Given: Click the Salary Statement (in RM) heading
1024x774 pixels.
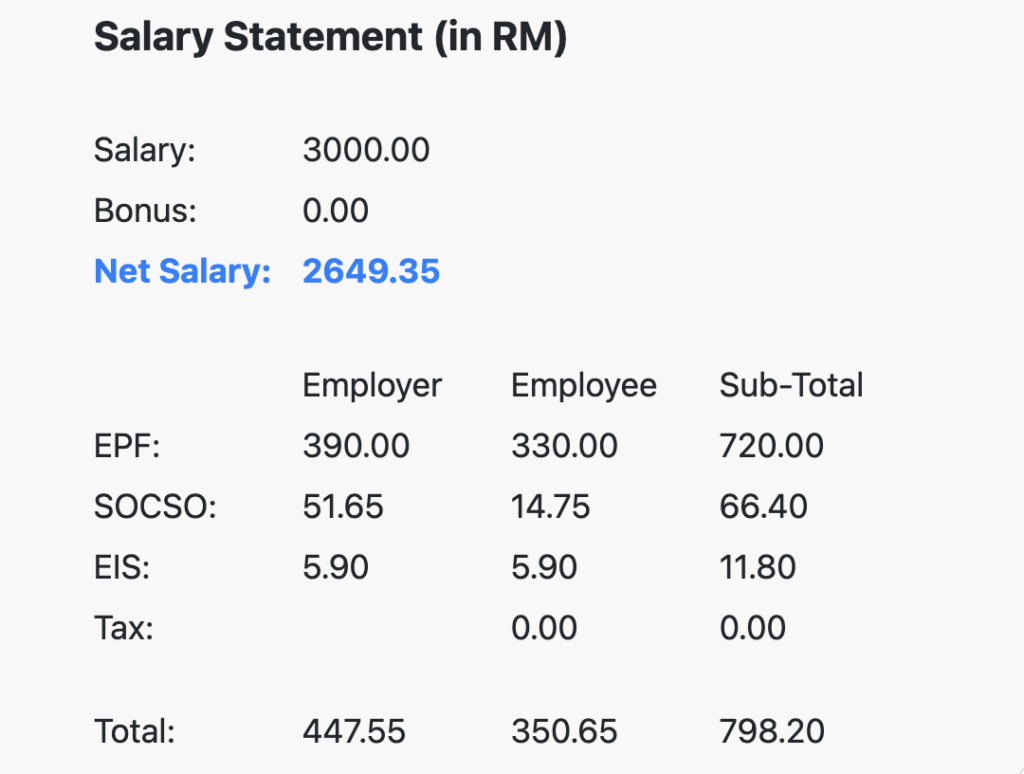Looking at the screenshot, I should (330, 37).
